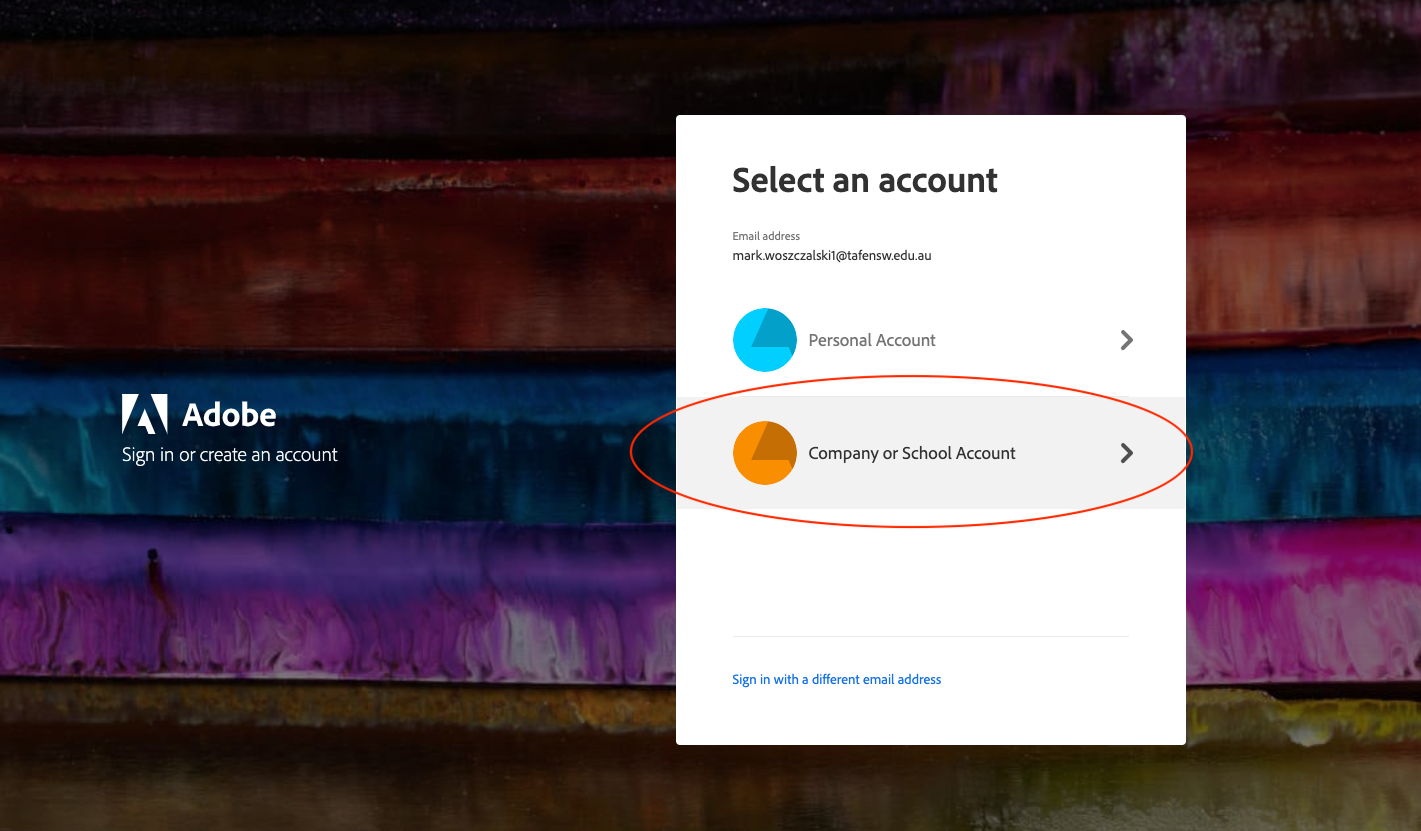Click the blank white area below the account list
This screenshot has height=831, width=1421.
930,570
